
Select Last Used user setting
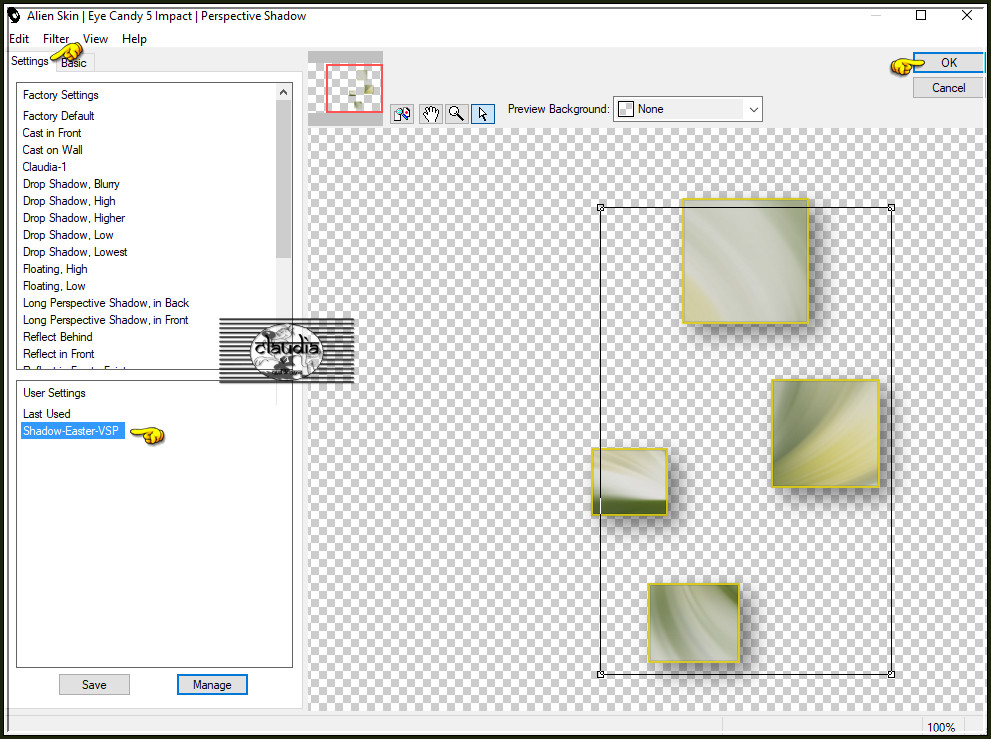click(x=47, y=414)
